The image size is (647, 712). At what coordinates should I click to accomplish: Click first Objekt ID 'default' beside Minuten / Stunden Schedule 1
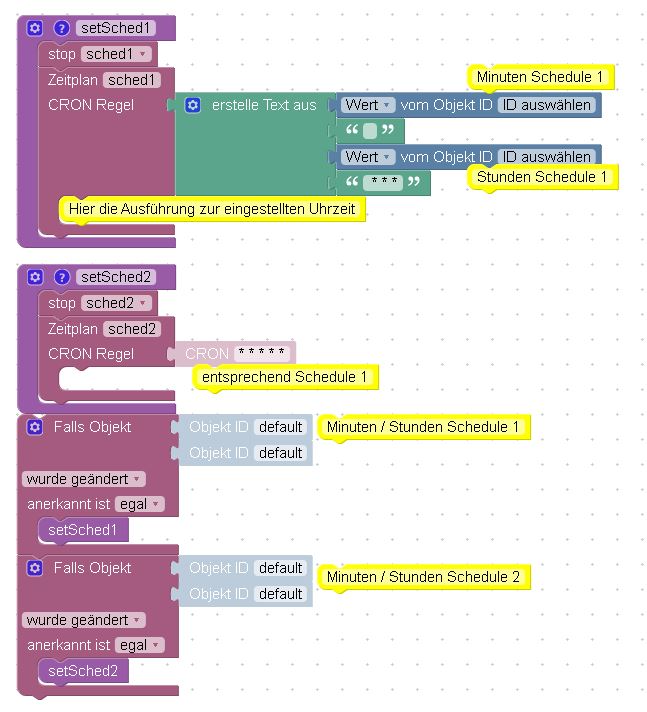tap(280, 427)
